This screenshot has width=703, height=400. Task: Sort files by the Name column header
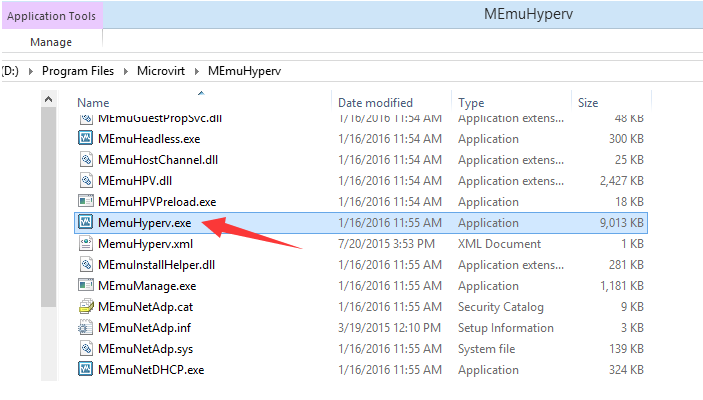pyautogui.click(x=93, y=103)
